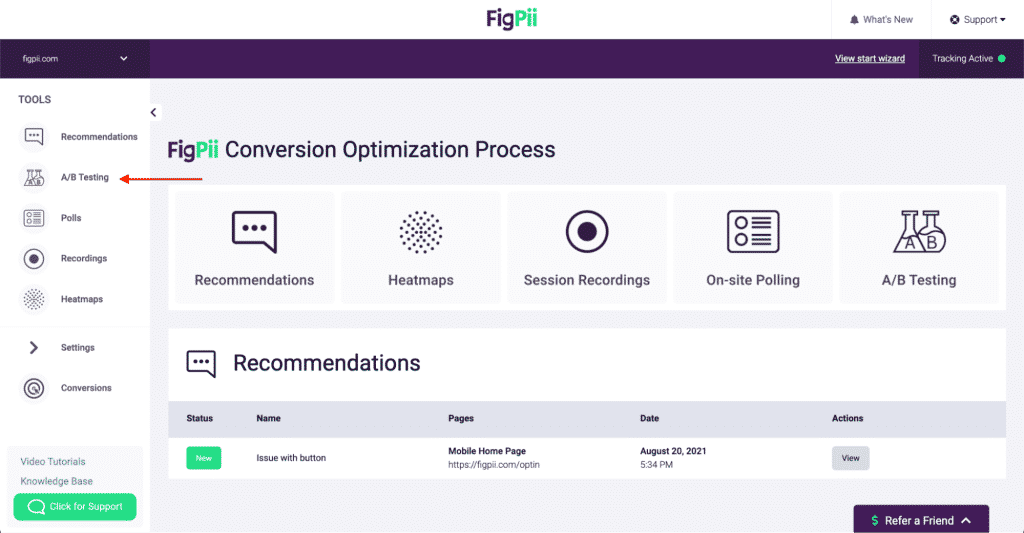
Task: Open the Recordings sidebar icon
Action: (x=34, y=259)
